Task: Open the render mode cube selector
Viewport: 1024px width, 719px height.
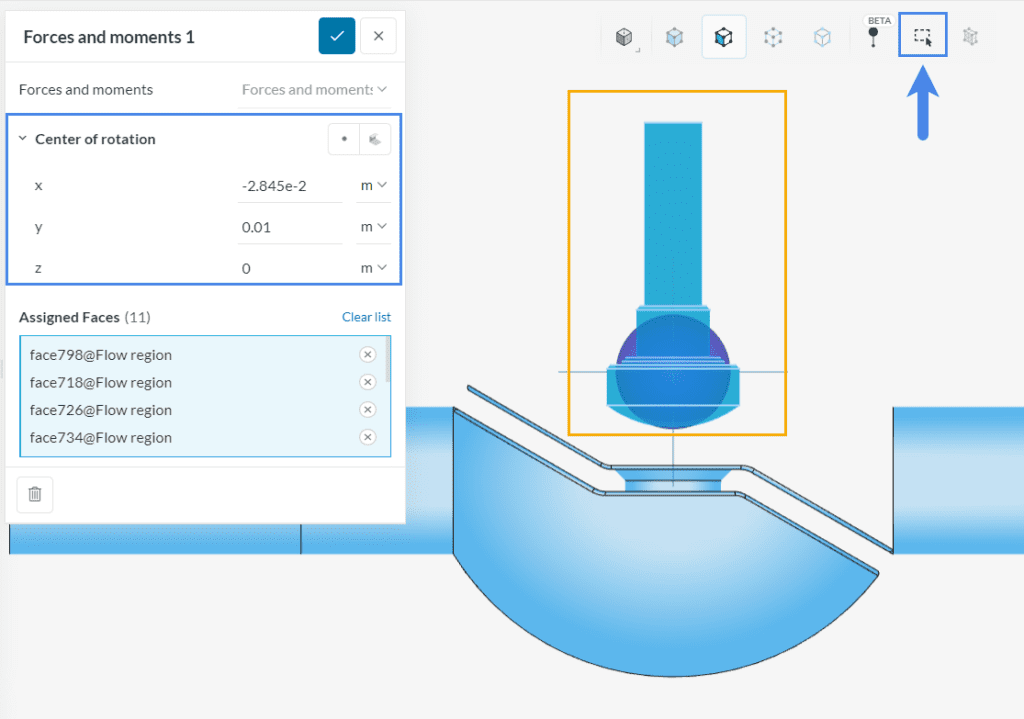Action: [624, 35]
